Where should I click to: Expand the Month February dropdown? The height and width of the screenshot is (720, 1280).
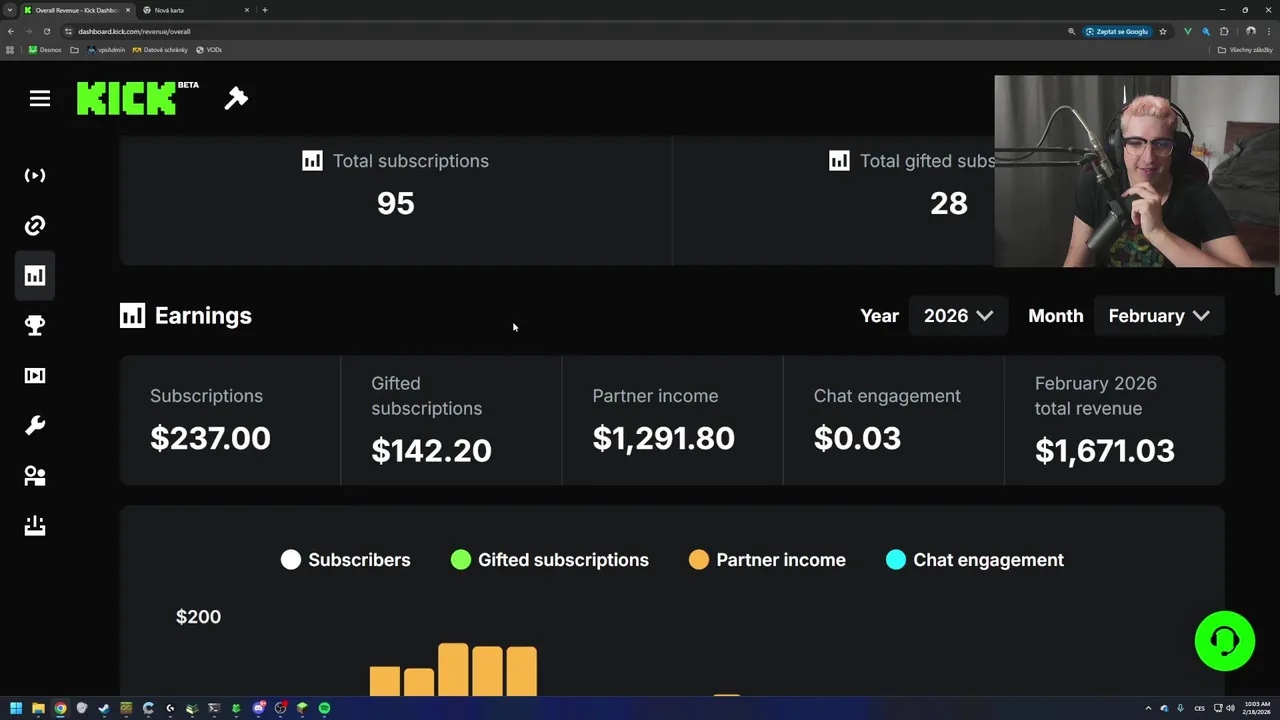point(1158,316)
